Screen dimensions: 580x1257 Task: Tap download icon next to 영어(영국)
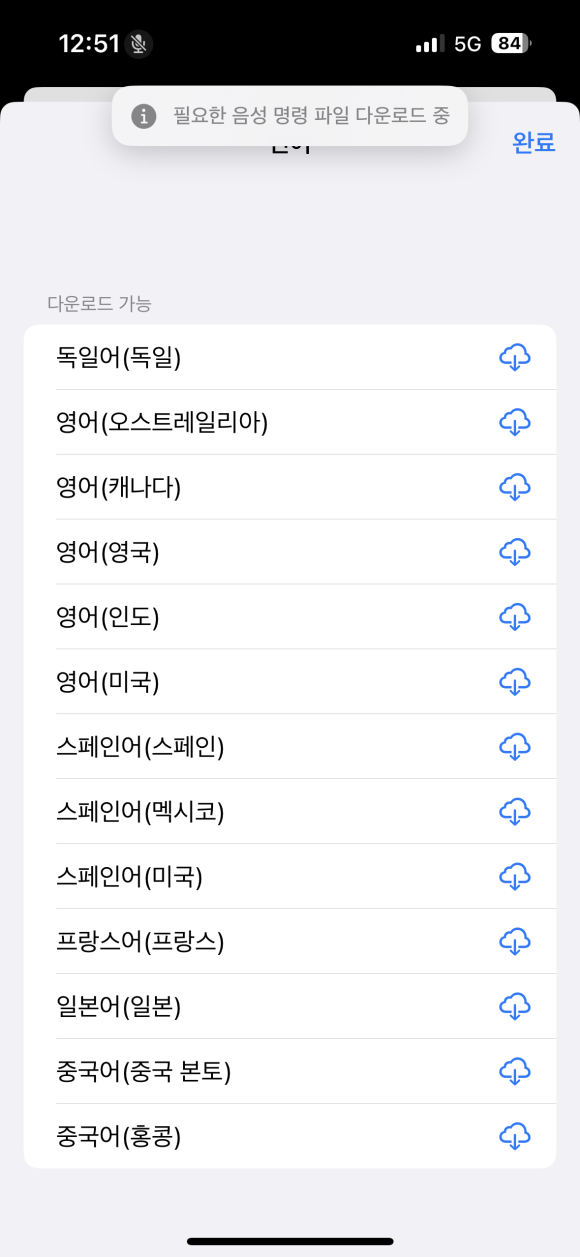[x=514, y=551]
